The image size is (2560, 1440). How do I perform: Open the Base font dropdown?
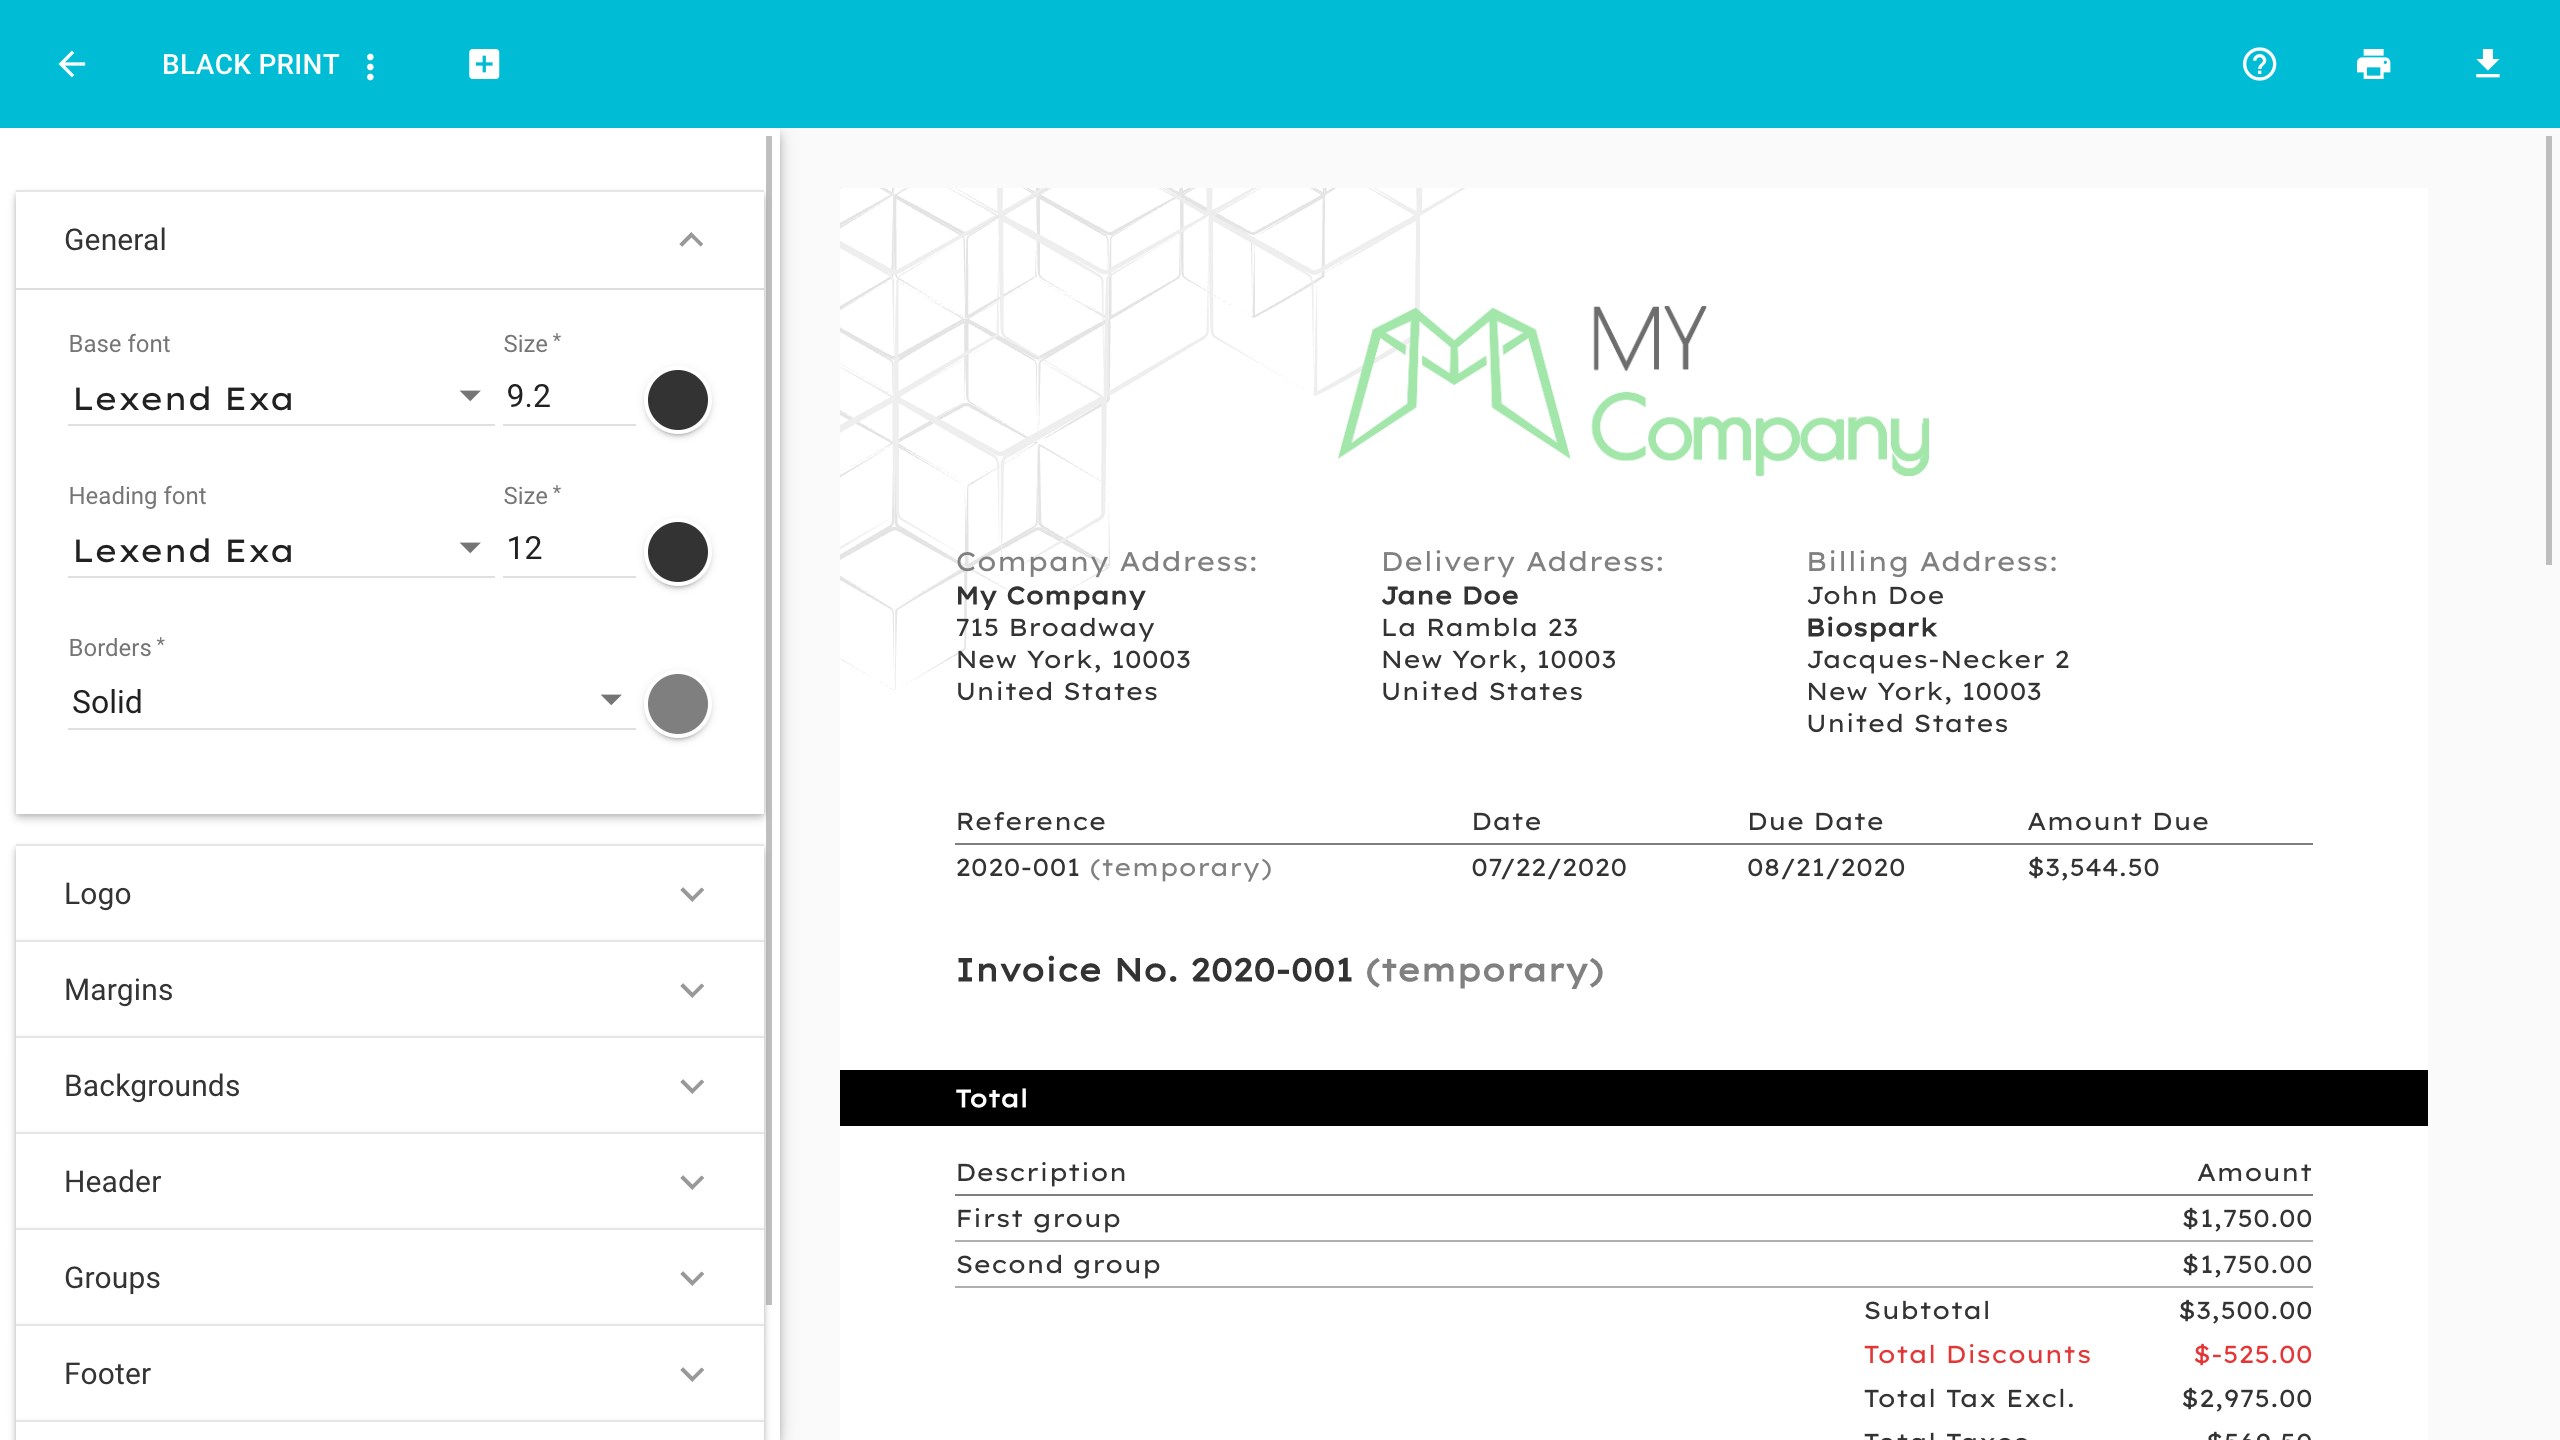278,399
